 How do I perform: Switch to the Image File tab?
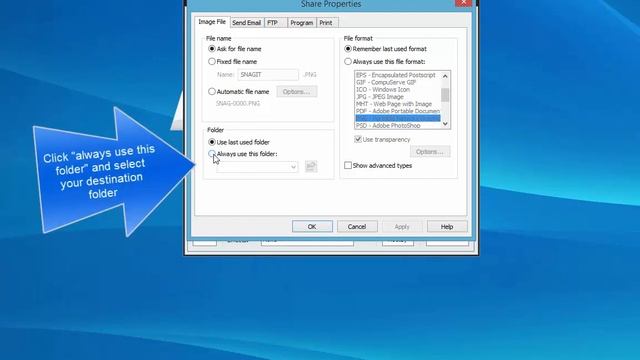point(212,22)
